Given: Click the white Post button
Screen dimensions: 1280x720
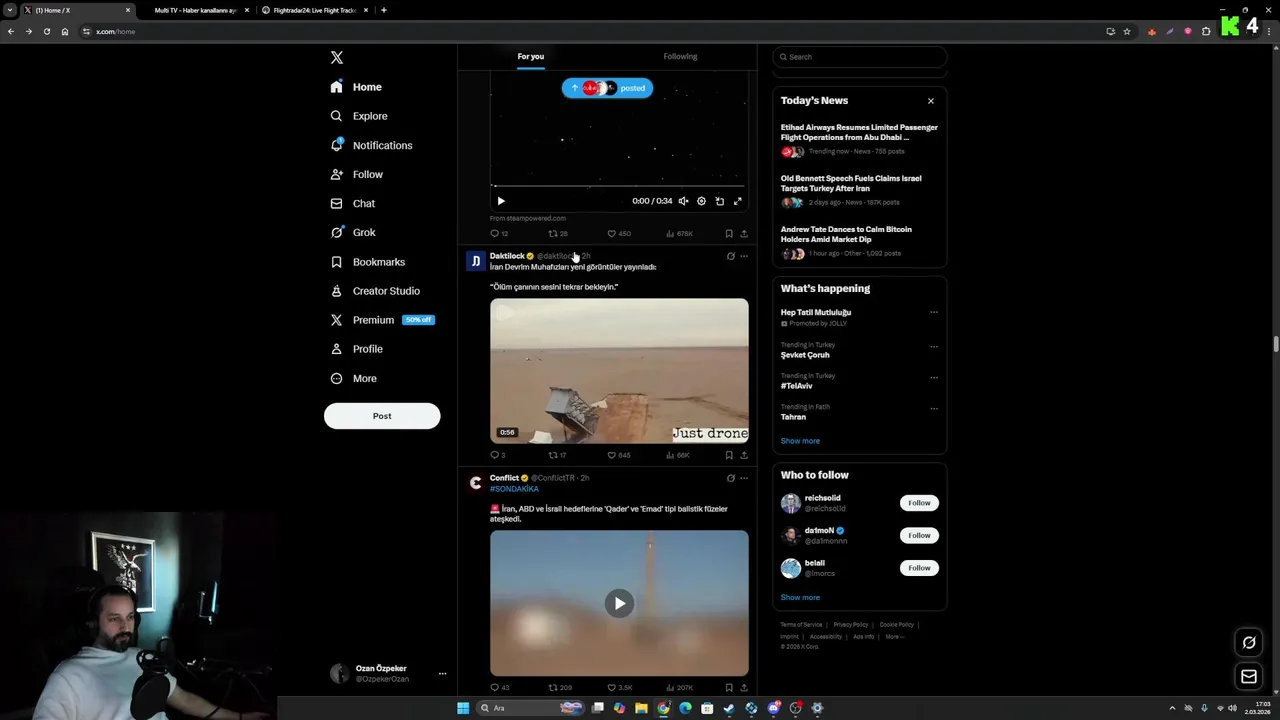Looking at the screenshot, I should pos(382,416).
